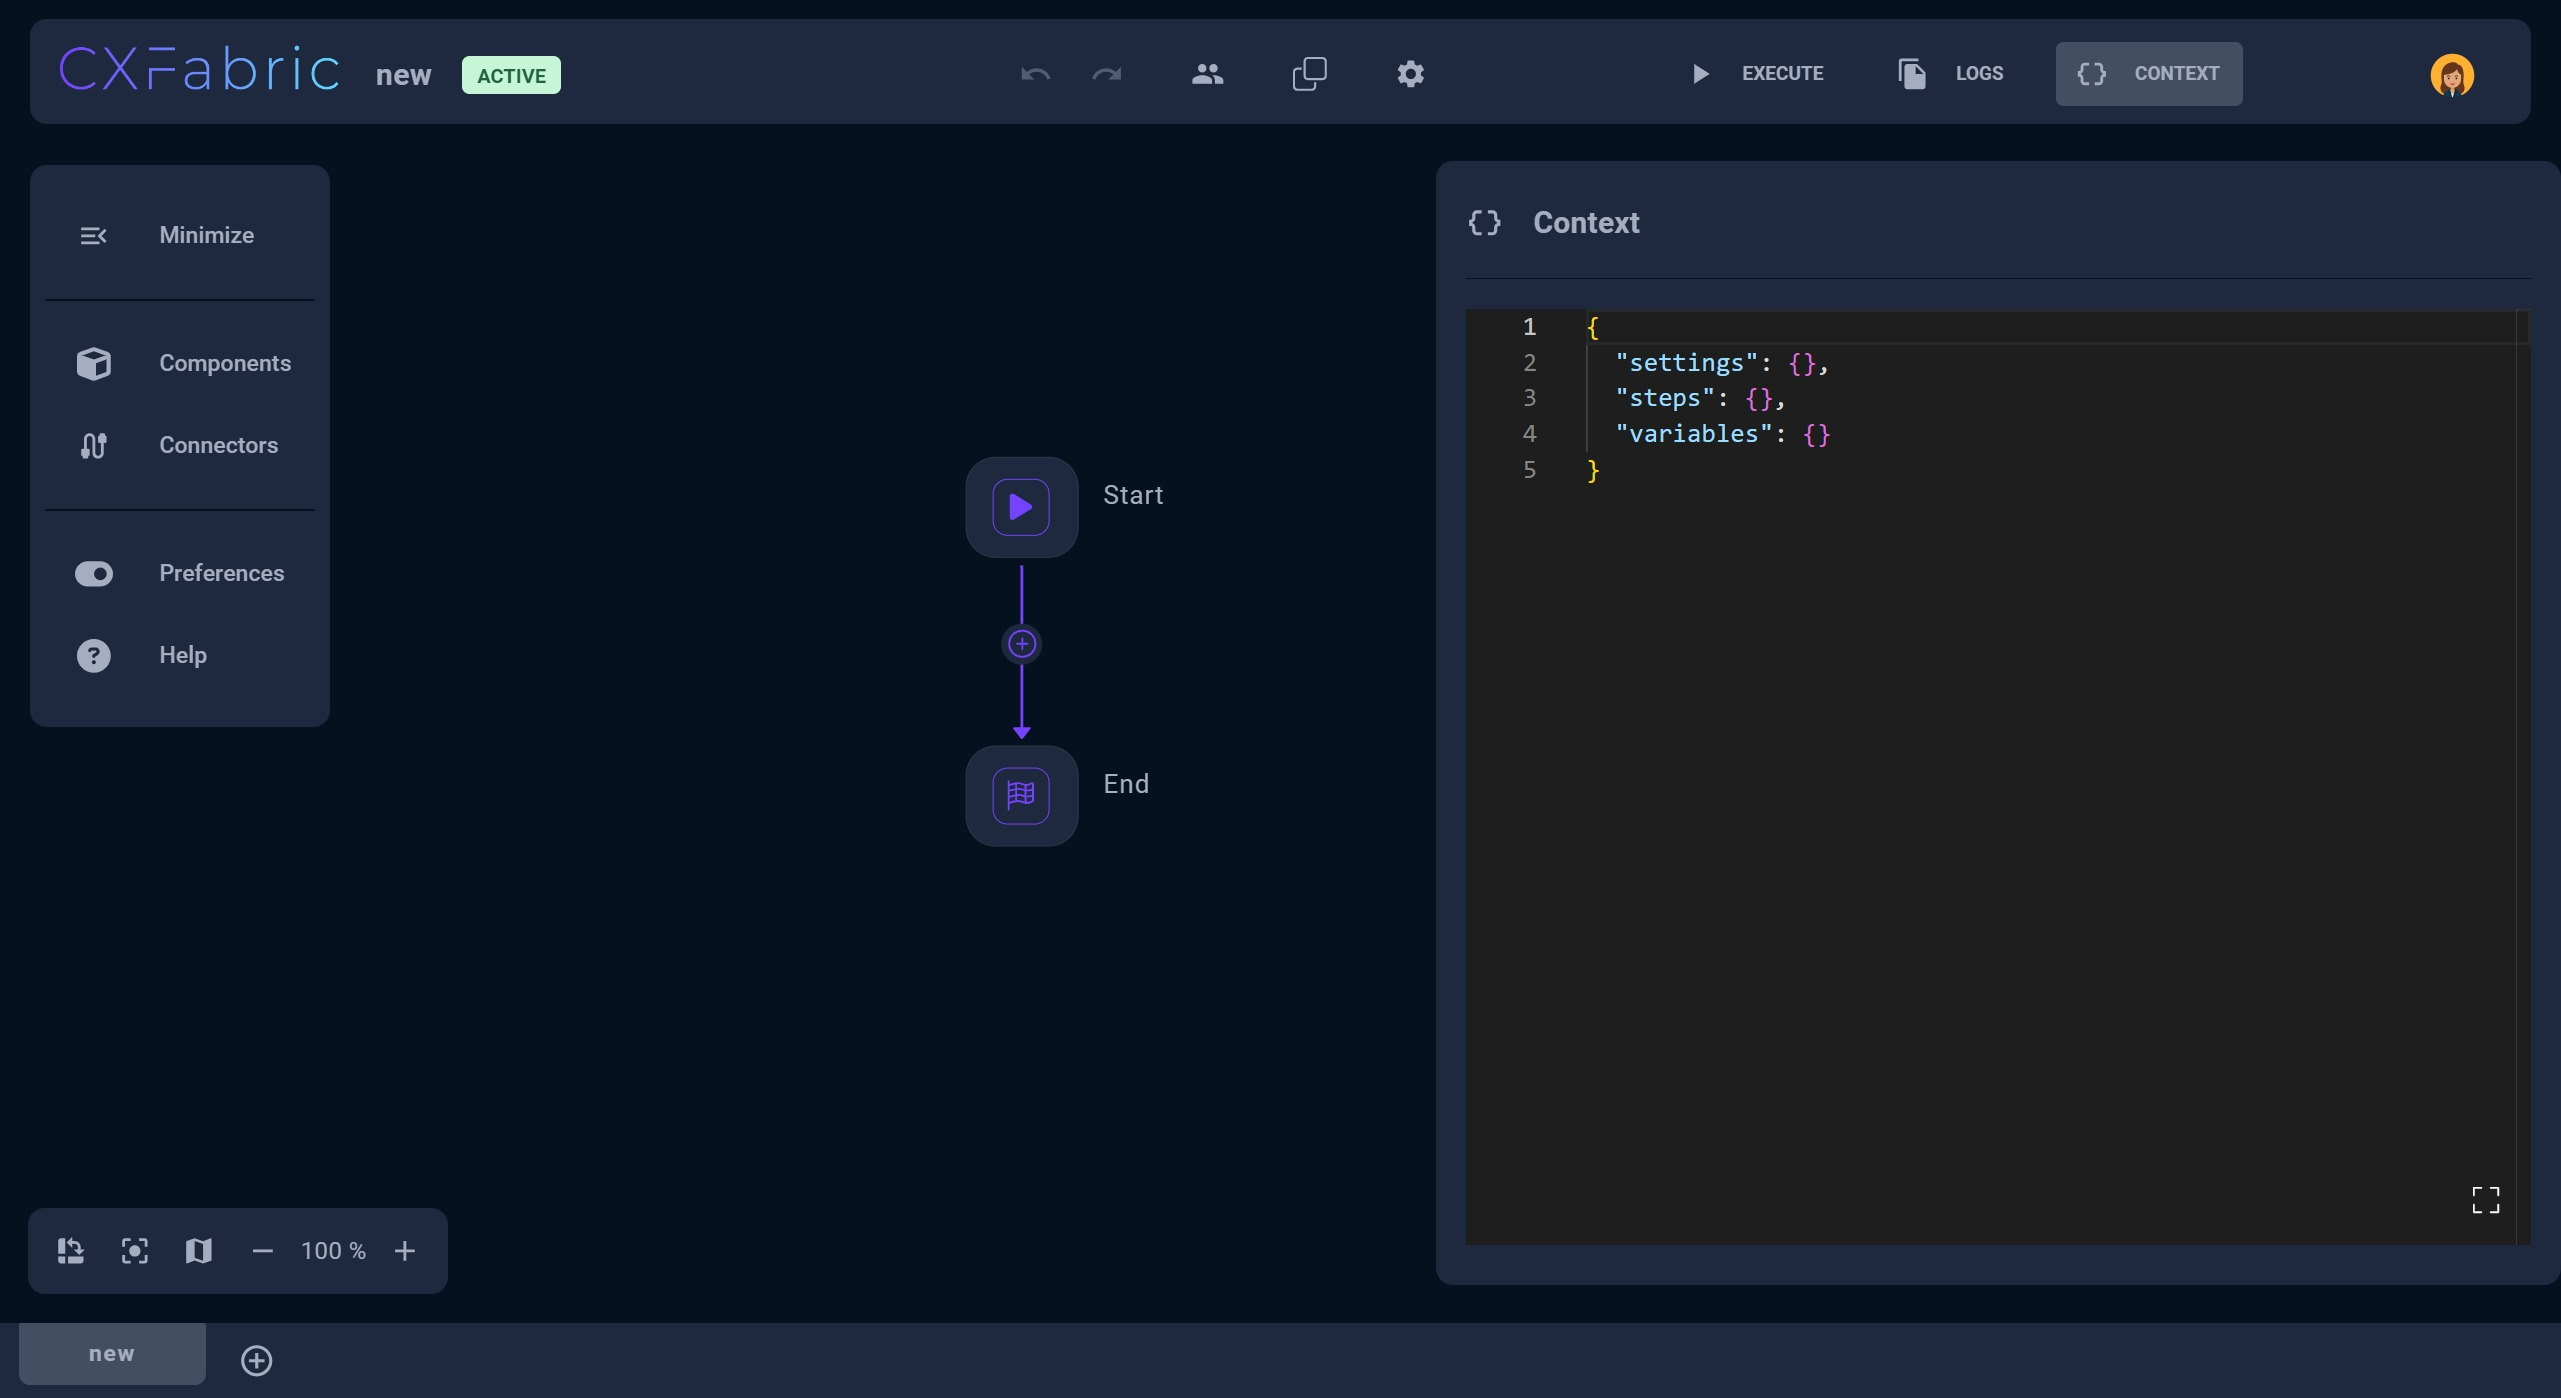Click the auto-layout icon in zoom bar

tap(70, 1251)
